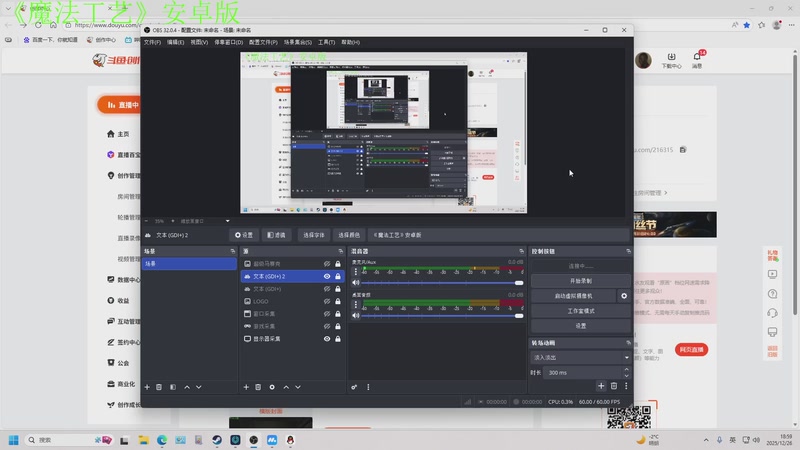The width and height of the screenshot is (800, 450).
Task: Unlock the LOGO source
Action: tap(338, 302)
